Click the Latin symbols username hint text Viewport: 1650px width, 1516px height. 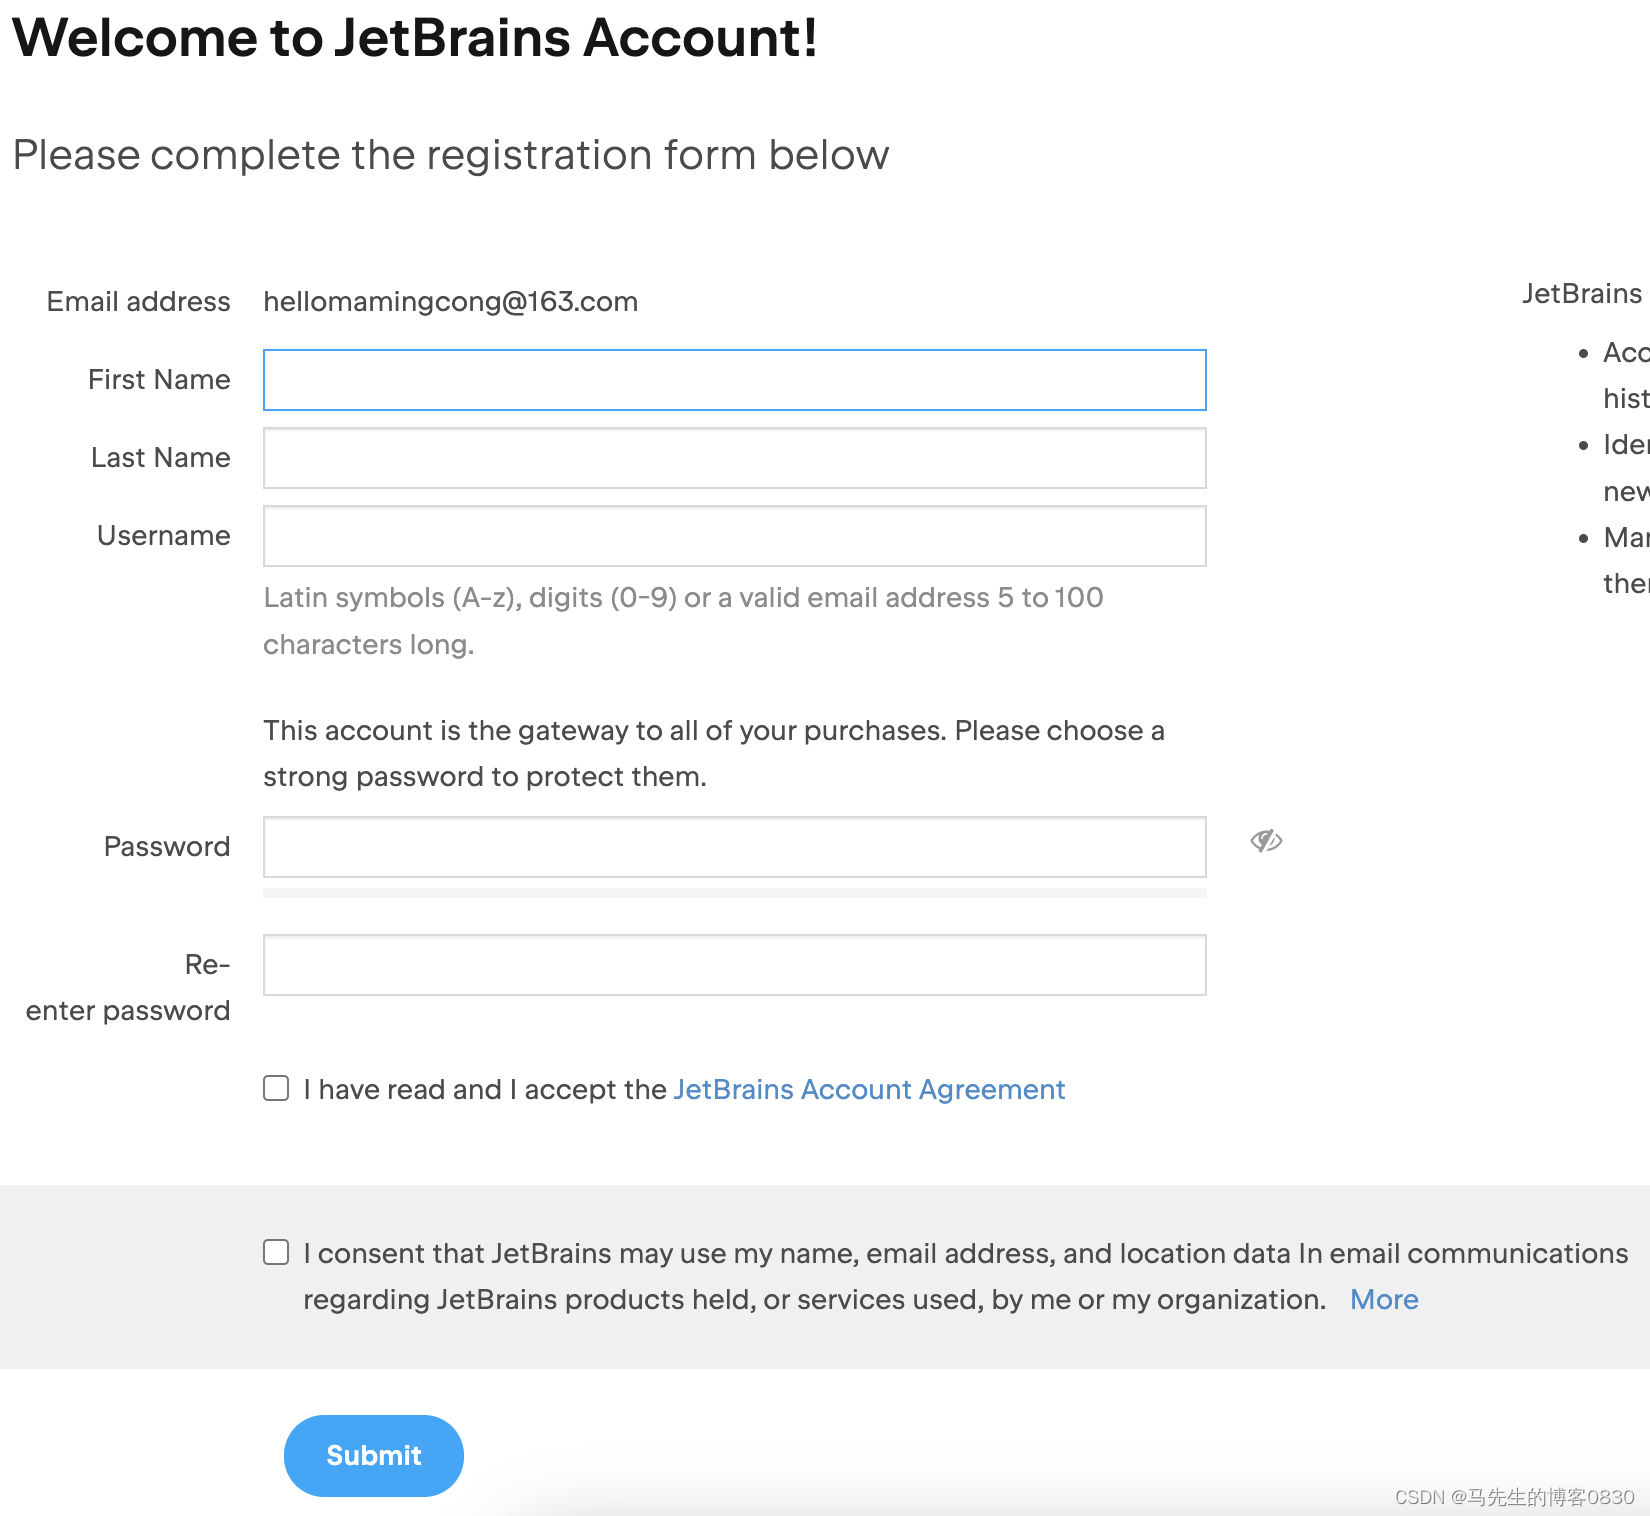click(x=683, y=621)
